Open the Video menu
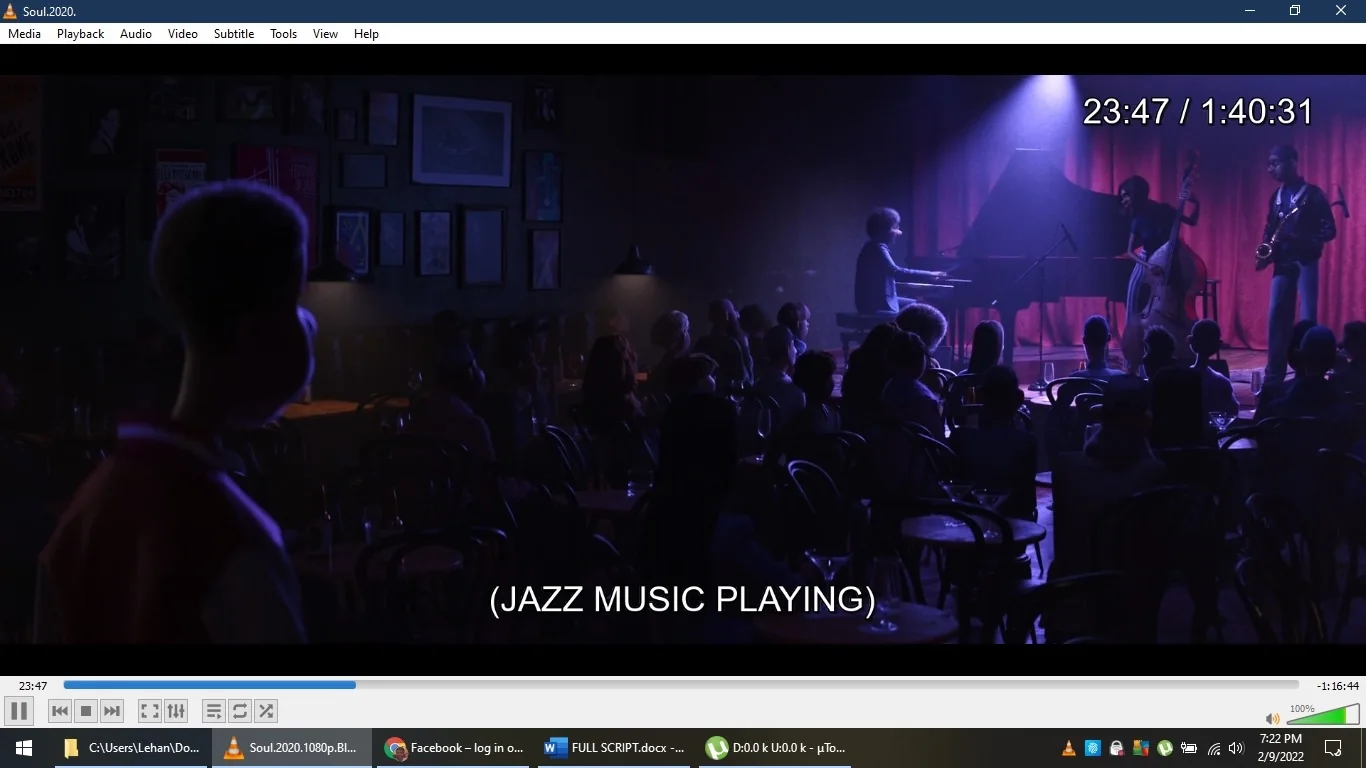Image resolution: width=1366 pixels, height=768 pixels. click(x=183, y=34)
